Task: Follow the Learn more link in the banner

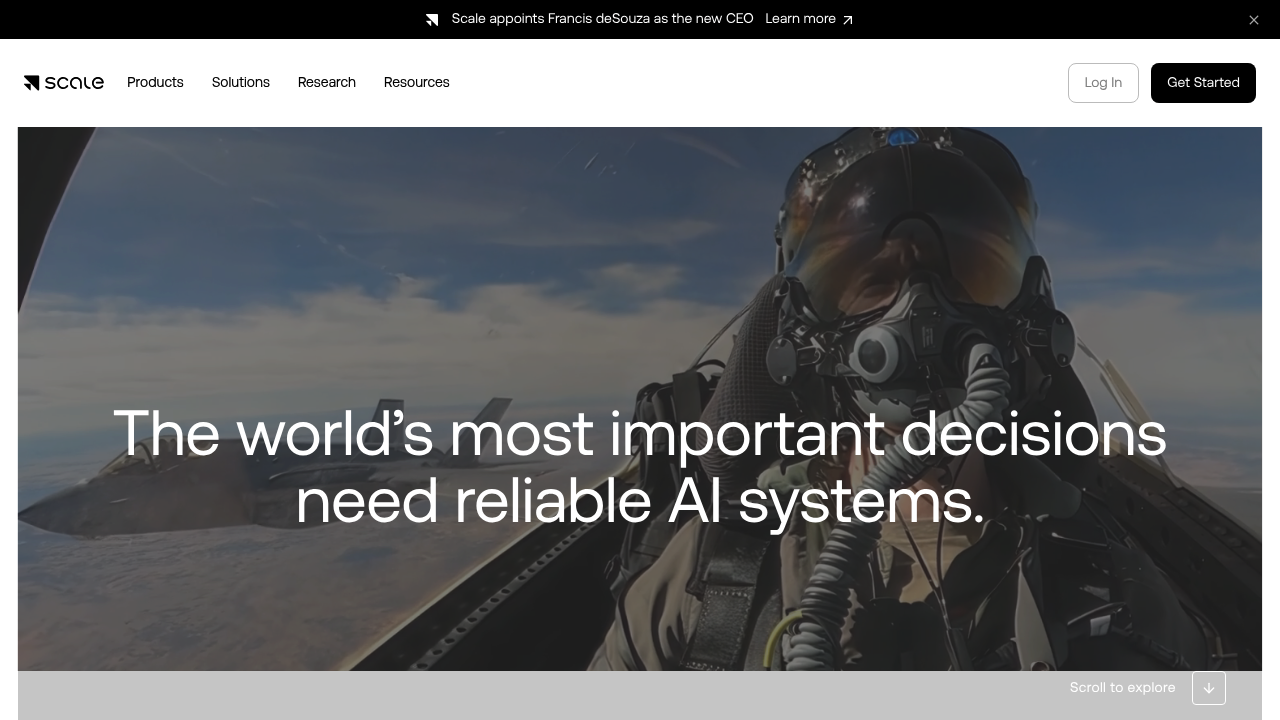Action: (x=809, y=19)
